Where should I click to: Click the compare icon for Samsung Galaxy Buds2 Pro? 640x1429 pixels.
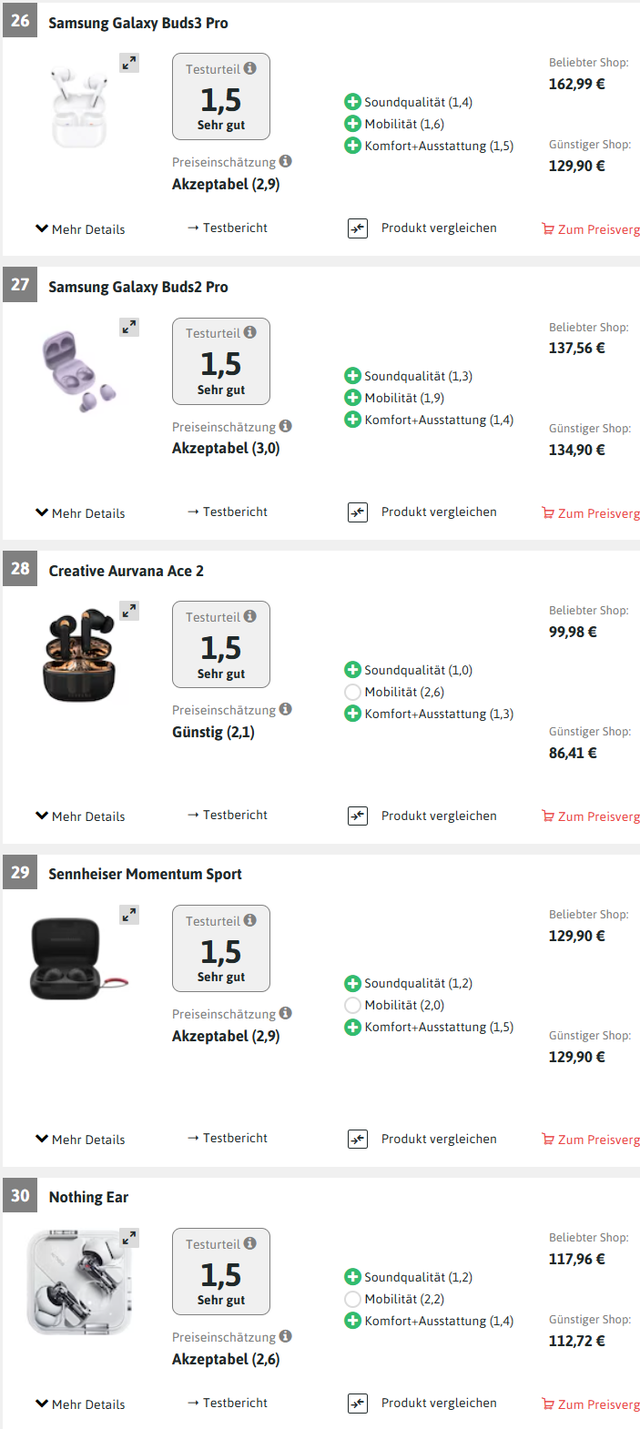click(358, 512)
